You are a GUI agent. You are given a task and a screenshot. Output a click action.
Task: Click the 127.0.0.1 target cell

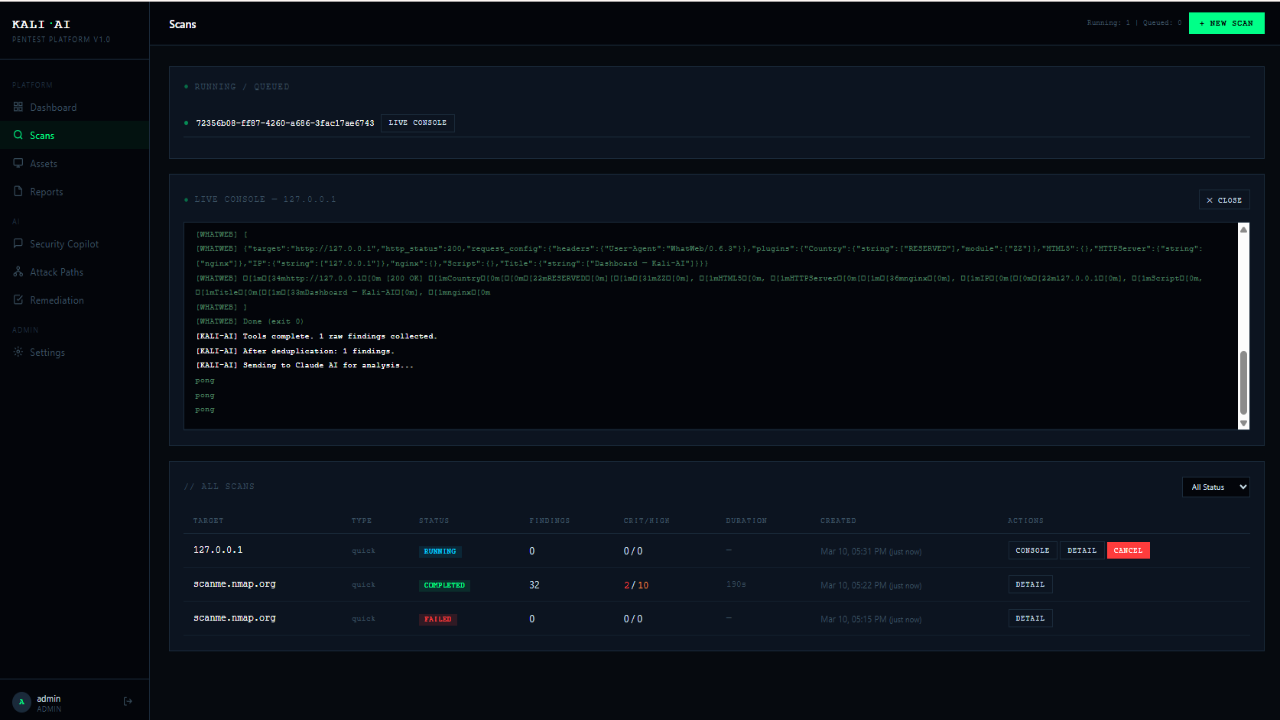(218, 550)
